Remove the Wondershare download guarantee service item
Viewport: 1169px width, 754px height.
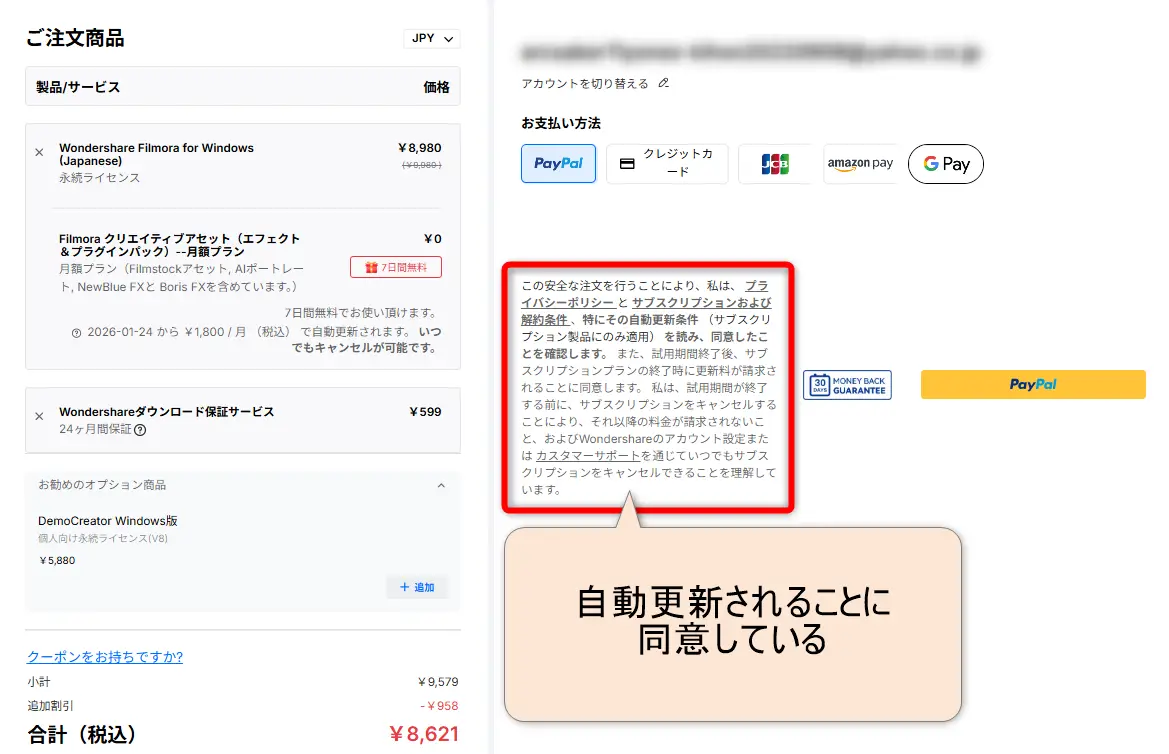click(39, 416)
